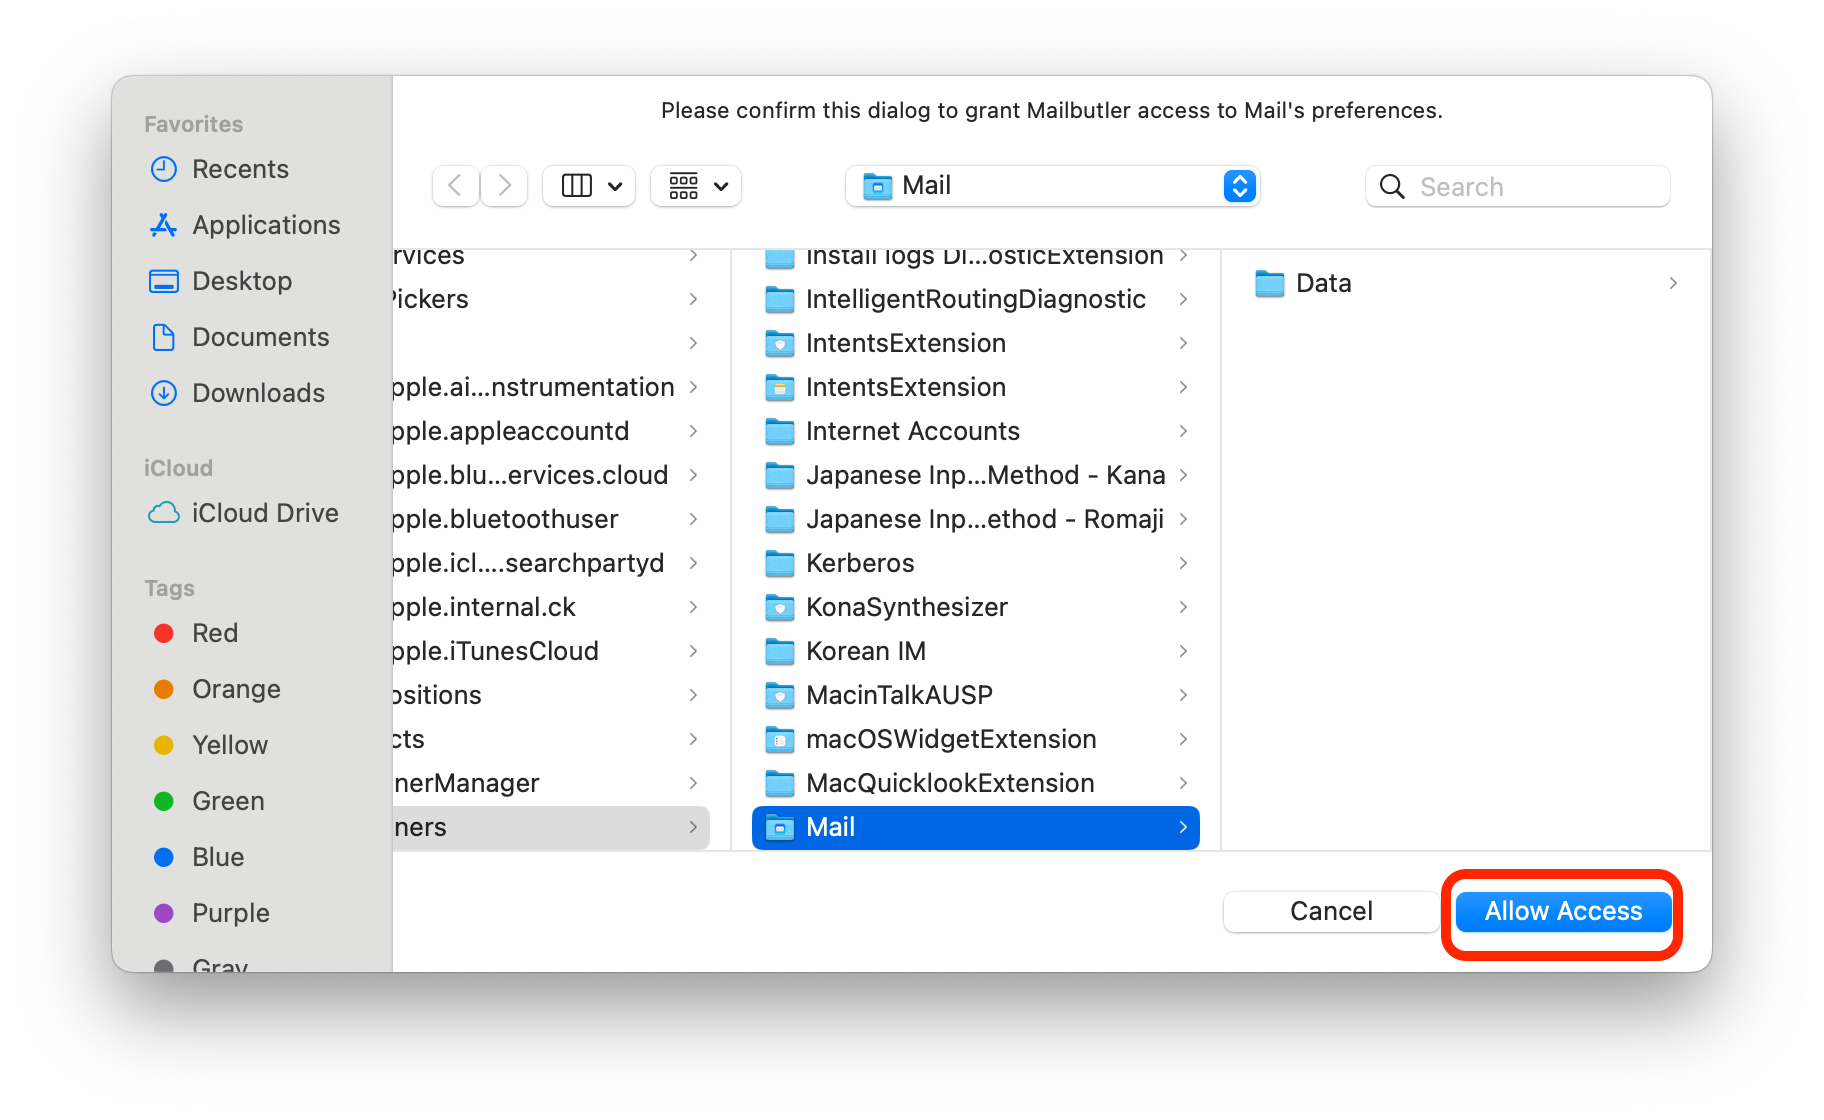Select the MacinTalkAUSP folder
This screenshot has width=1824, height=1120.
pos(976,695)
